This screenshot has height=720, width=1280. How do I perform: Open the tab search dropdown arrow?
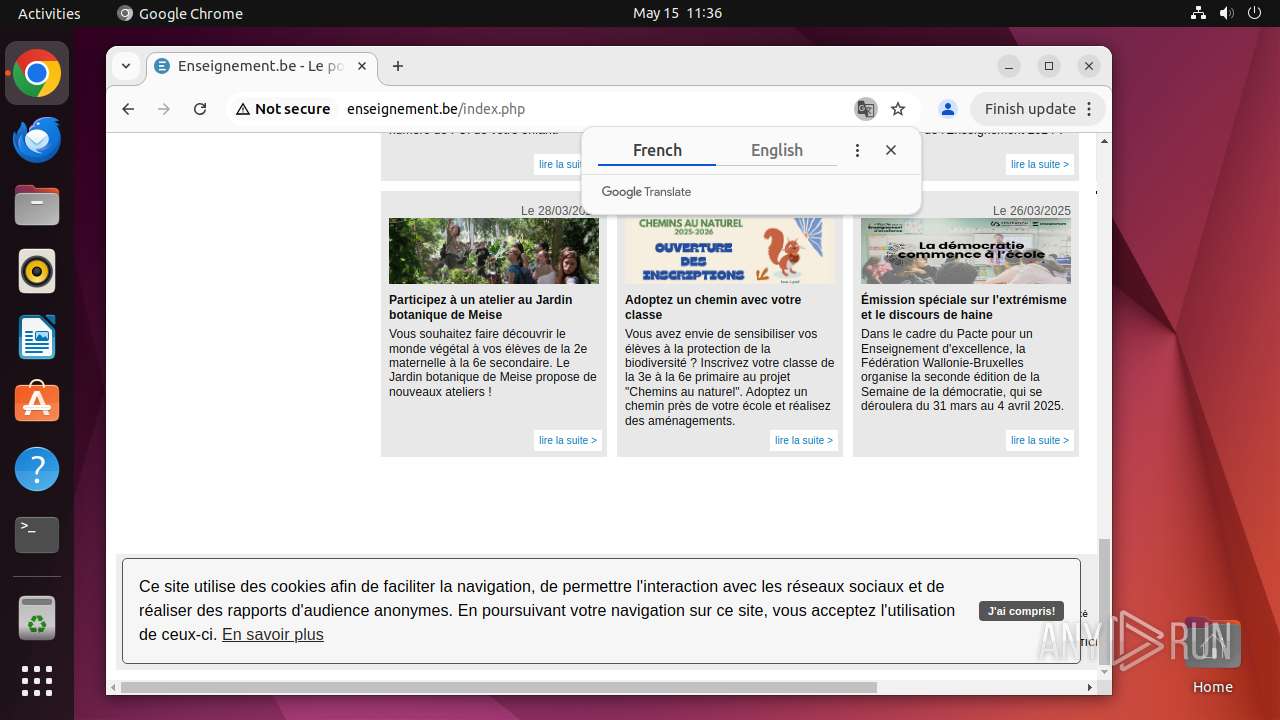click(x=126, y=66)
